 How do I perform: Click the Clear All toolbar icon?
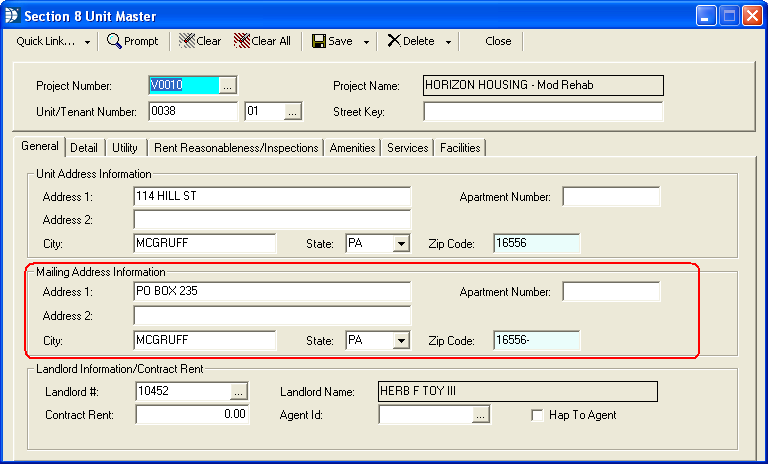click(x=242, y=41)
